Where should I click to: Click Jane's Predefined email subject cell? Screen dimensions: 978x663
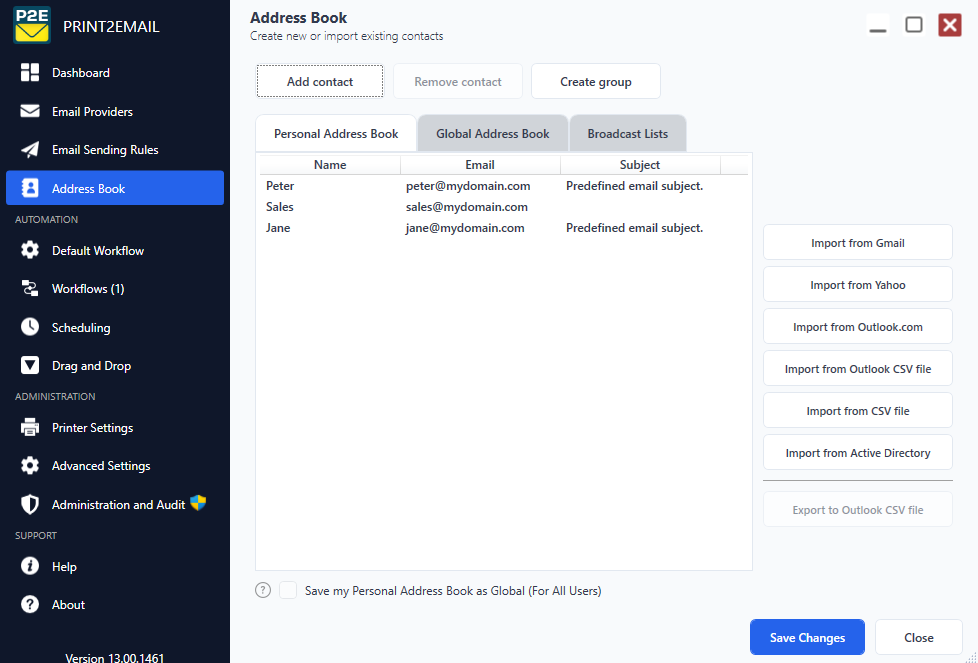[x=634, y=228]
